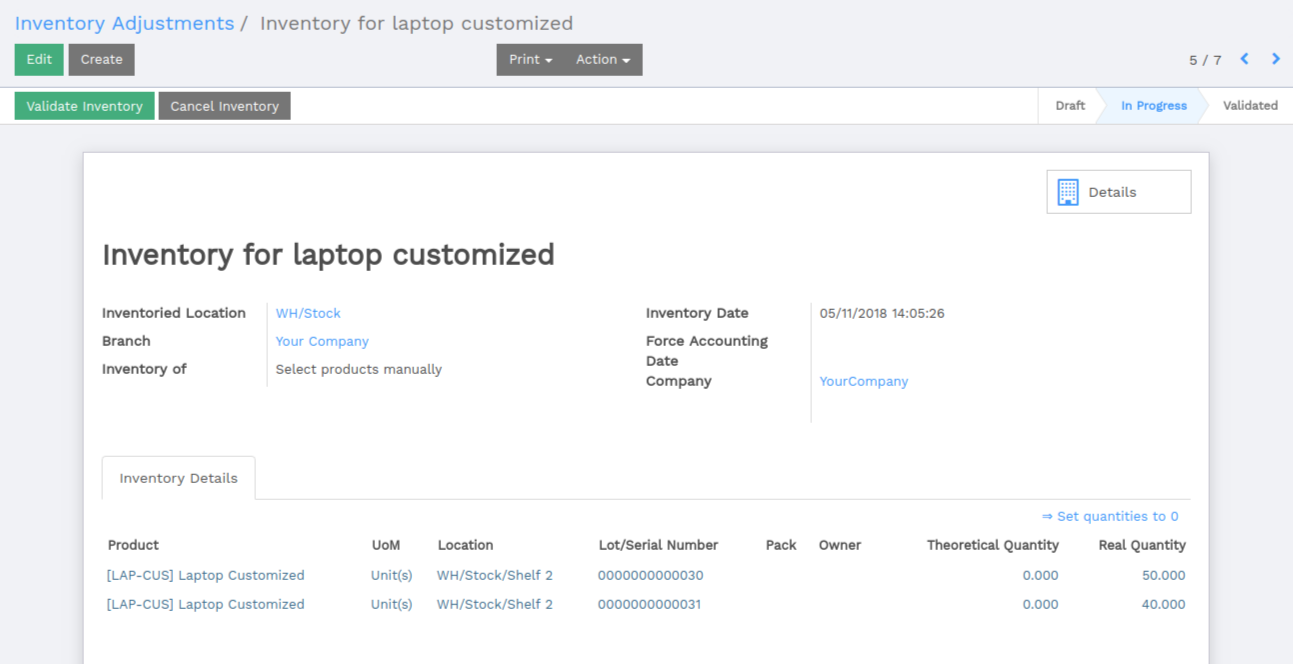The height and width of the screenshot is (664, 1293).
Task: Select the Draft status stage
Action: coord(1070,106)
